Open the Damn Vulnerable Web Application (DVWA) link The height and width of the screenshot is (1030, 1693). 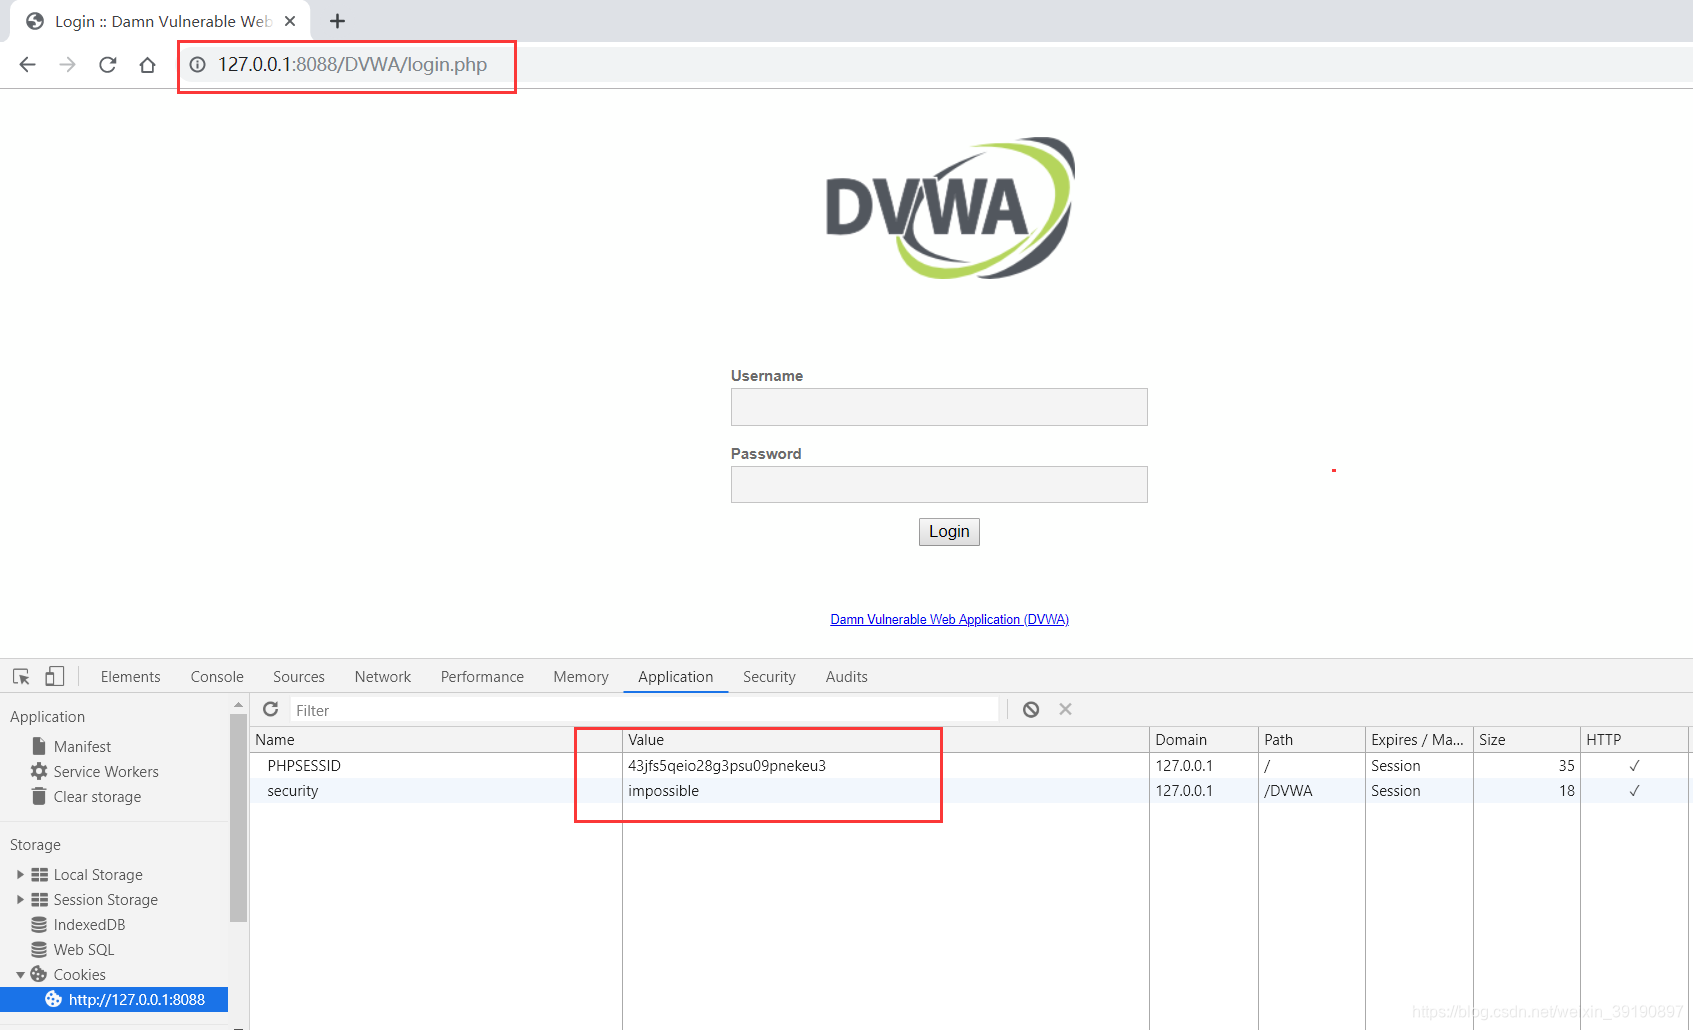click(949, 620)
